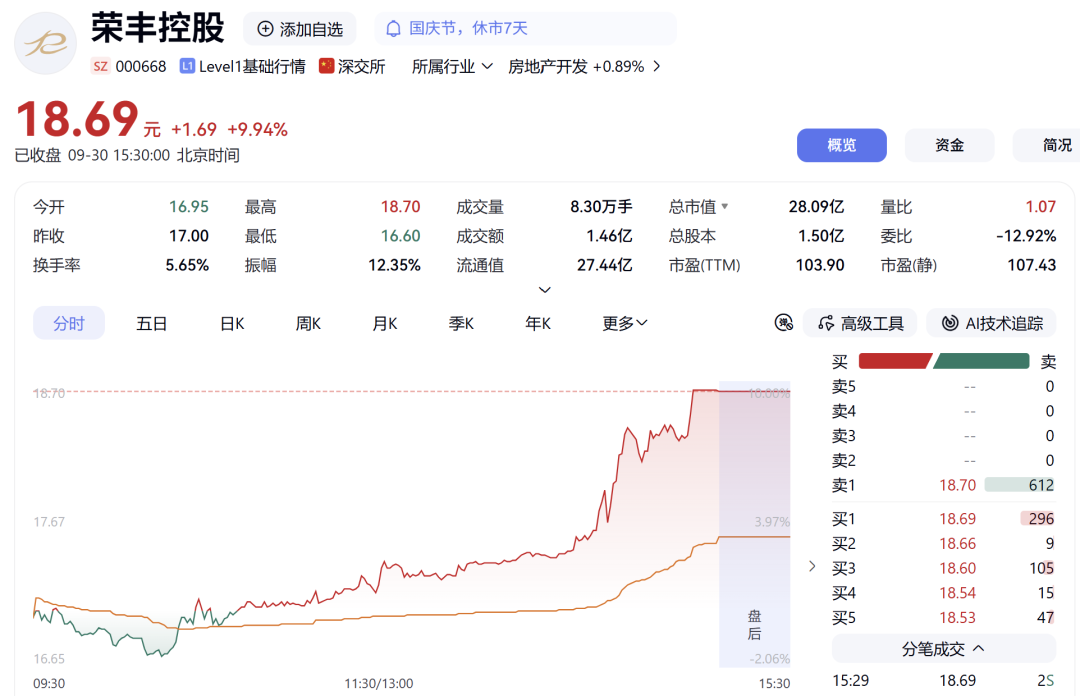
Task: Click the 15:29 trade record row
Action: pyautogui.click(x=944, y=681)
